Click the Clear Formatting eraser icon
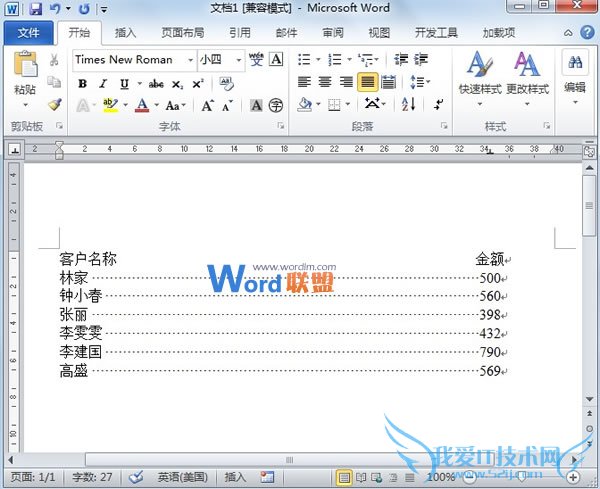The height and width of the screenshot is (489, 600). coord(226,83)
